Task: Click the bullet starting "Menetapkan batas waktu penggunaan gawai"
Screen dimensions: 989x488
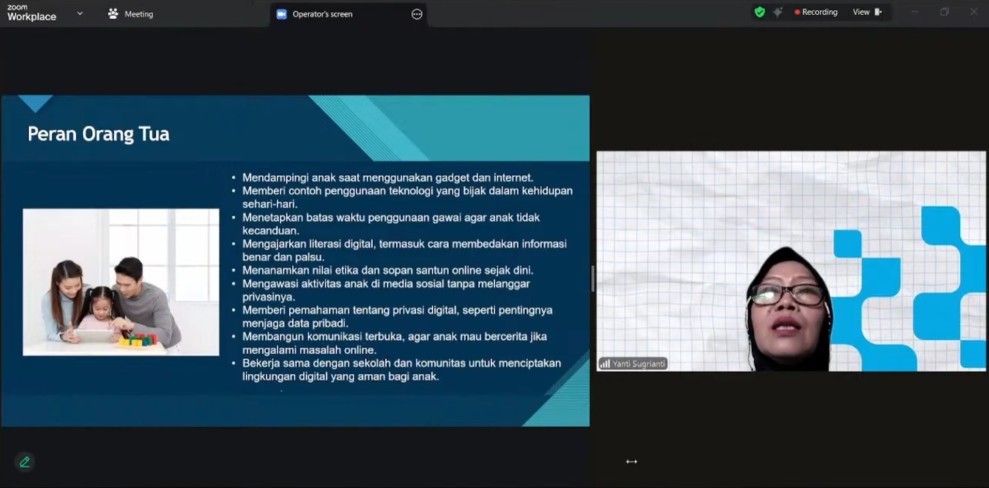Action: click(x=391, y=224)
